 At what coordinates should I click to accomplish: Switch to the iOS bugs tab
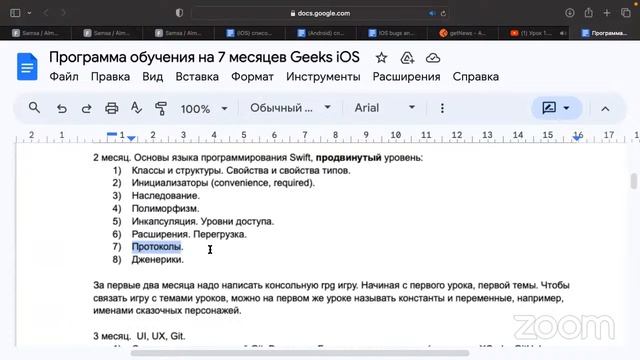392,33
